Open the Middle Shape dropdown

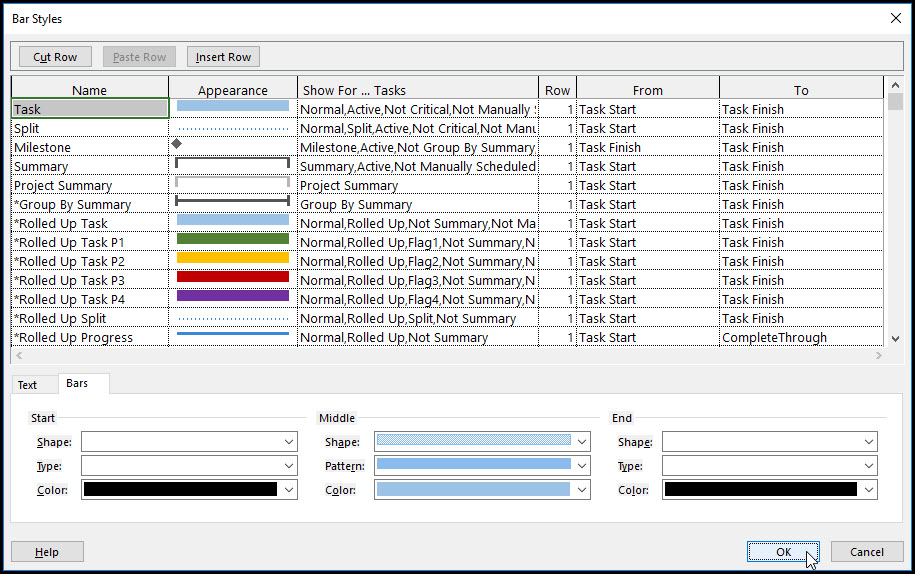click(482, 442)
